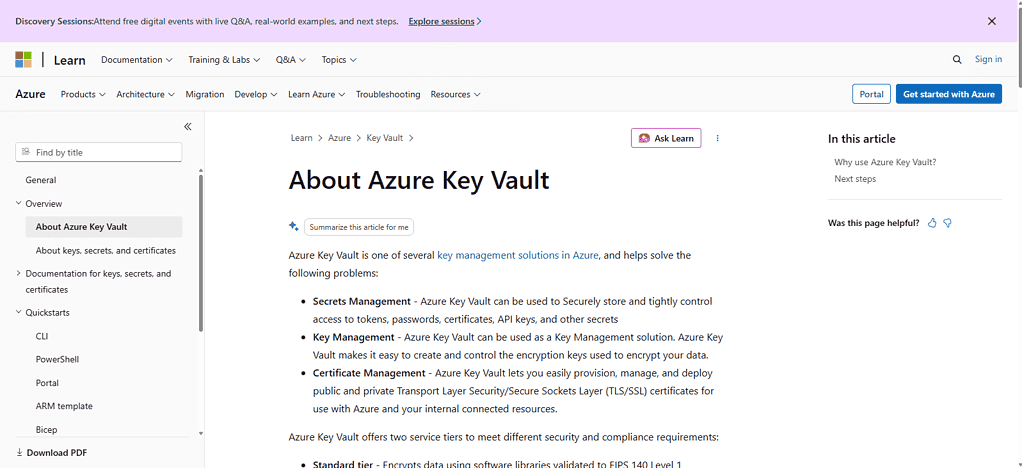The width and height of the screenshot is (1022, 468).
Task: Click the Learn home link in header
Action: pos(70,60)
